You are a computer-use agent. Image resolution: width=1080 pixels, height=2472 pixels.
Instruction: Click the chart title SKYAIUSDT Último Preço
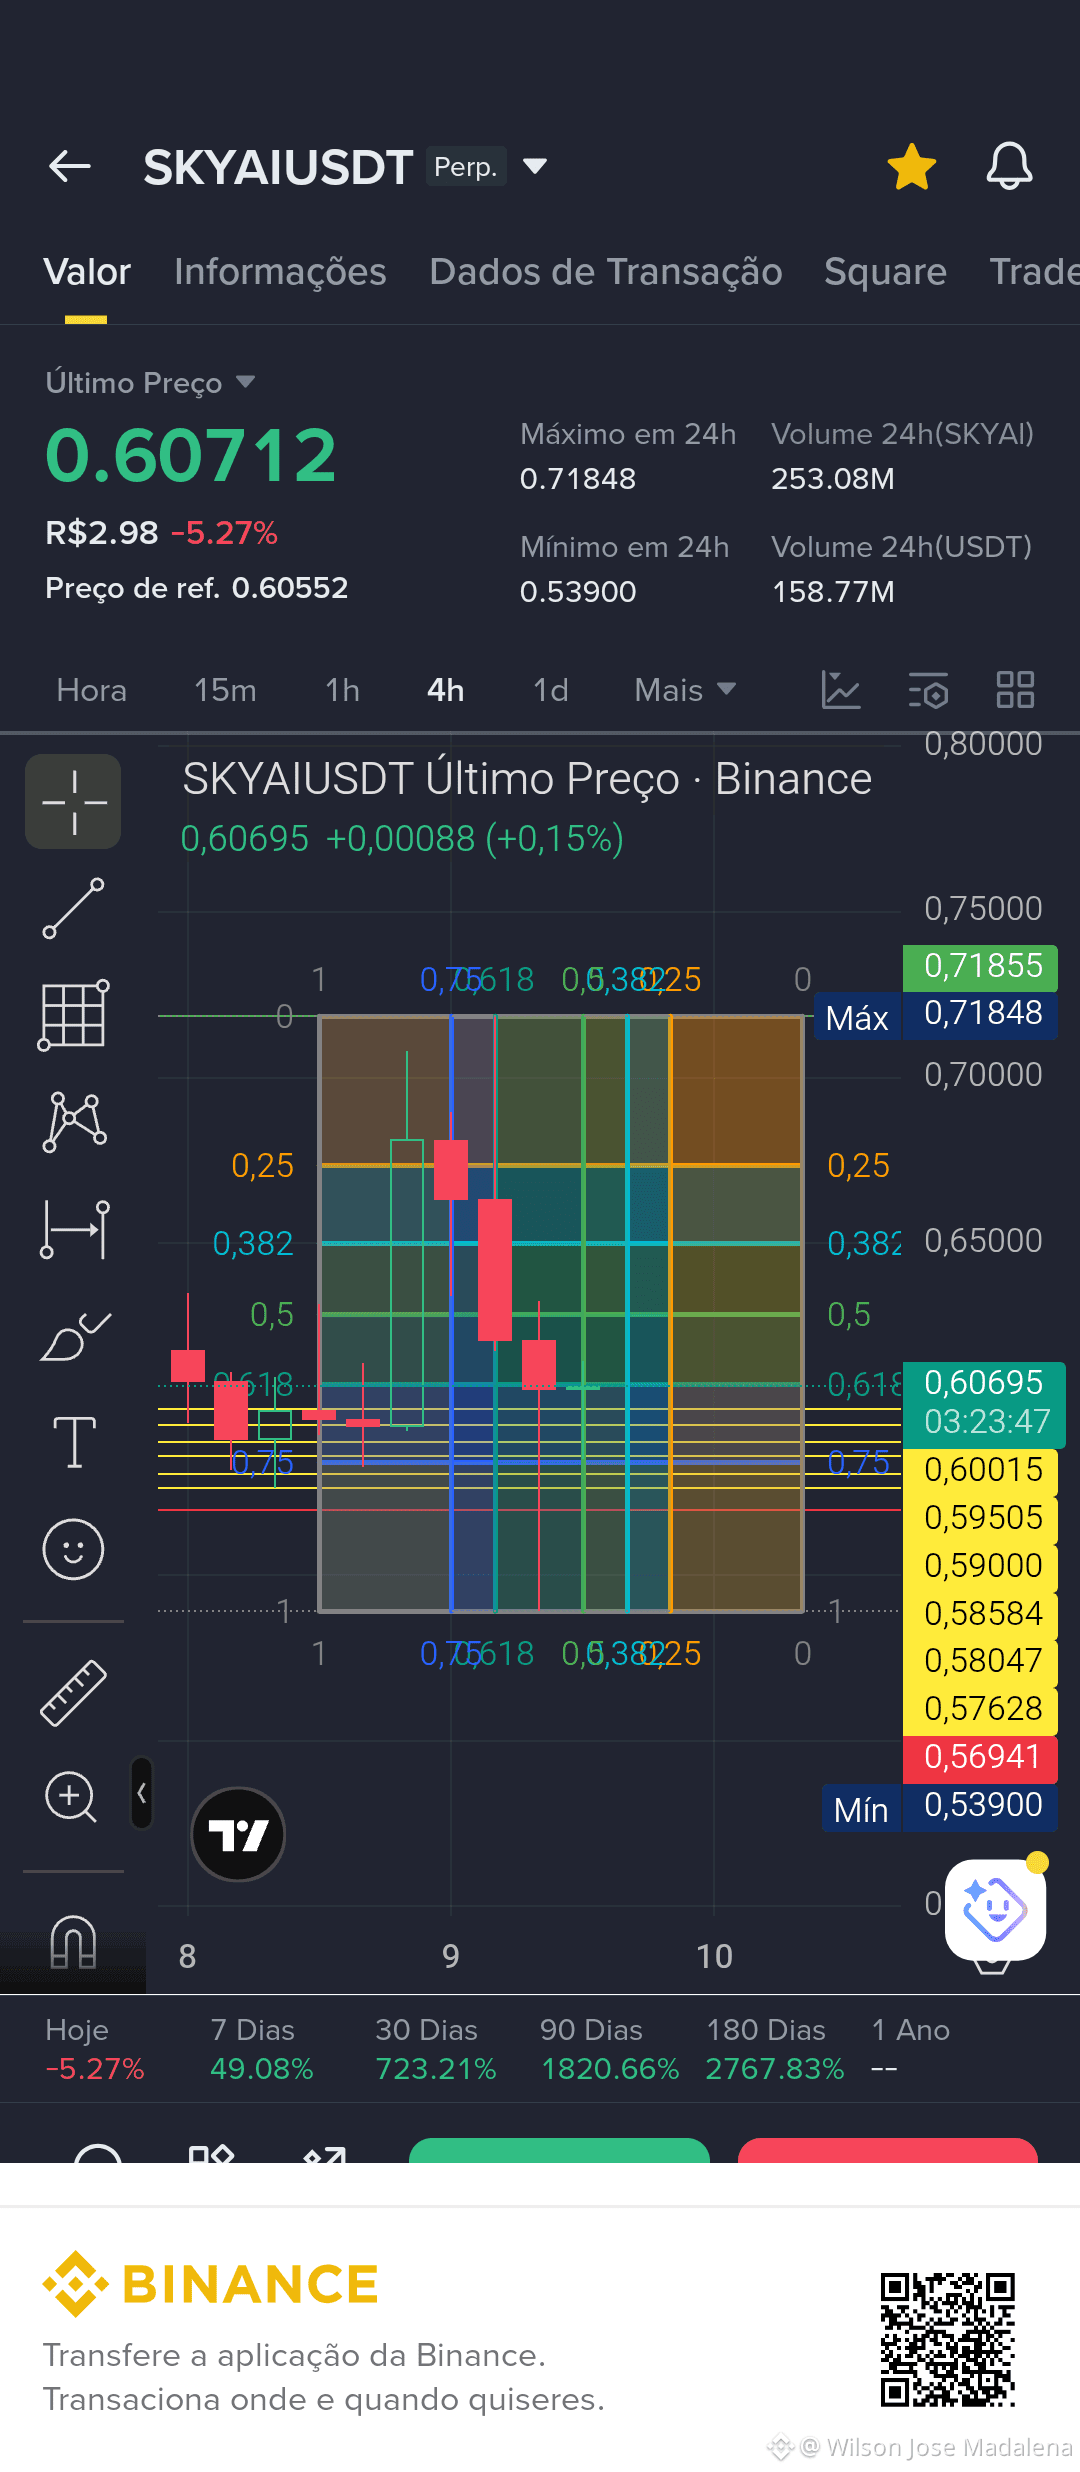click(x=527, y=779)
